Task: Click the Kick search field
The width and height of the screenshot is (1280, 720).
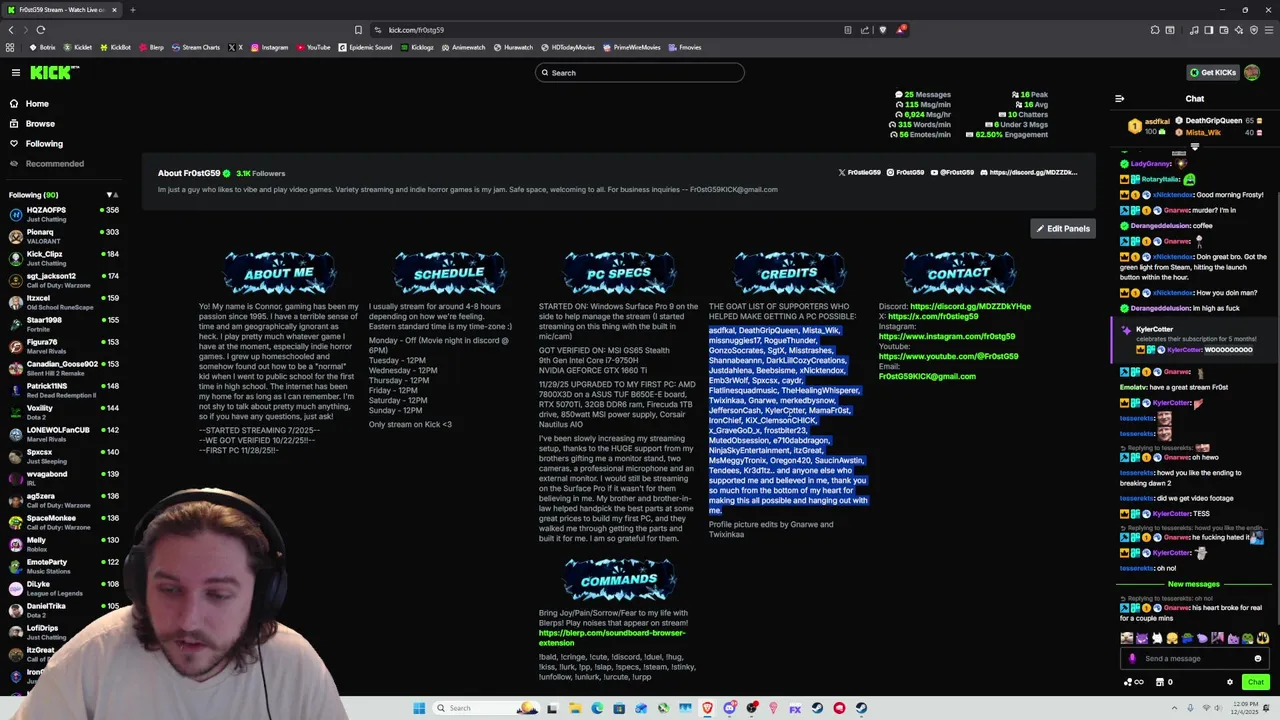Action: 640,72
